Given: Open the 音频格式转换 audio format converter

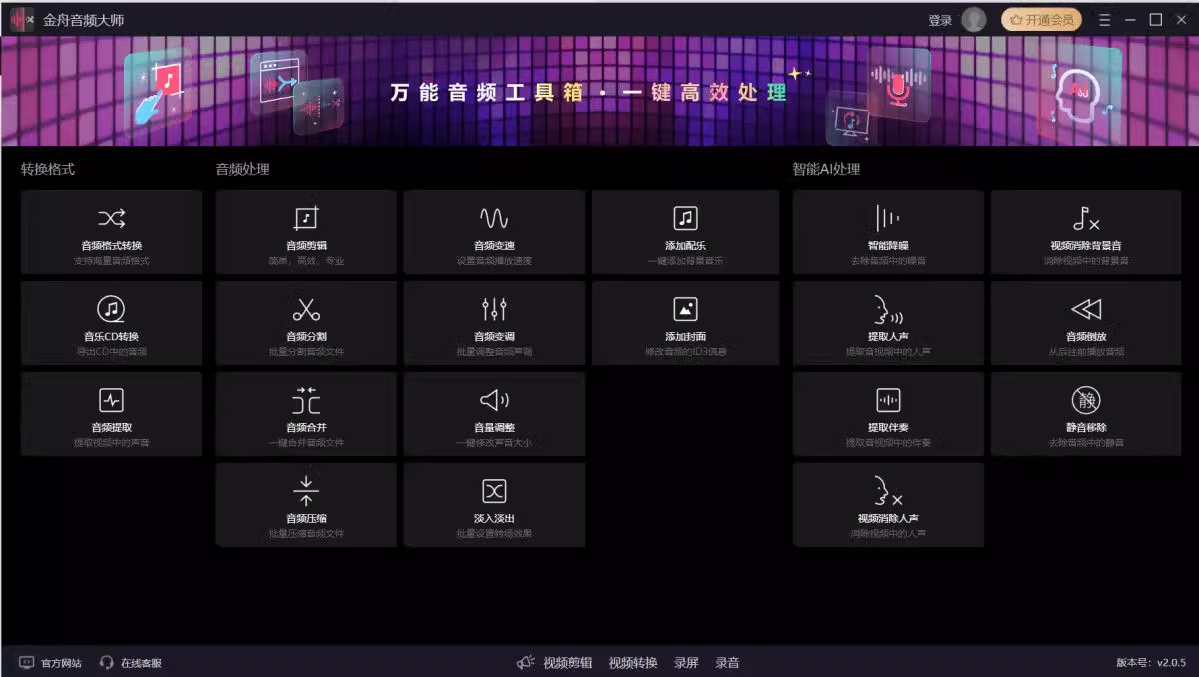Looking at the screenshot, I should [x=112, y=232].
